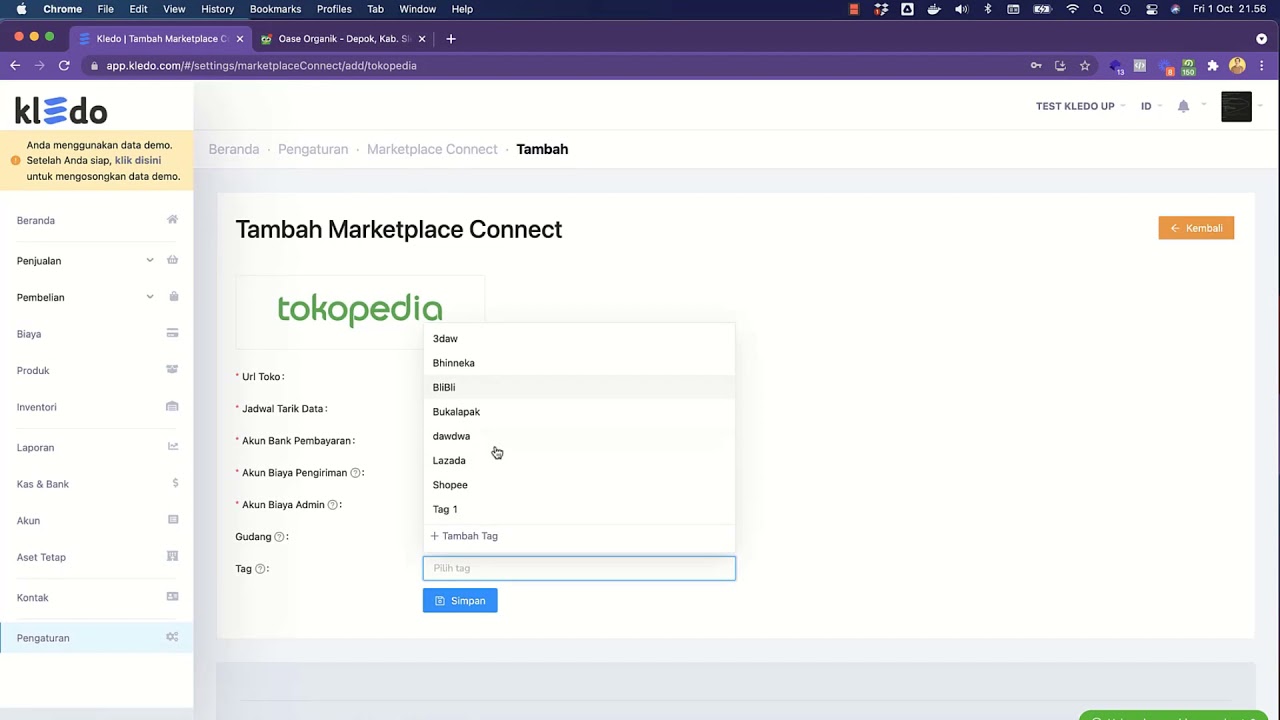Screen dimensions: 1280x720
Task: Switch to Oase Organik browser tab
Action: click(x=343, y=39)
